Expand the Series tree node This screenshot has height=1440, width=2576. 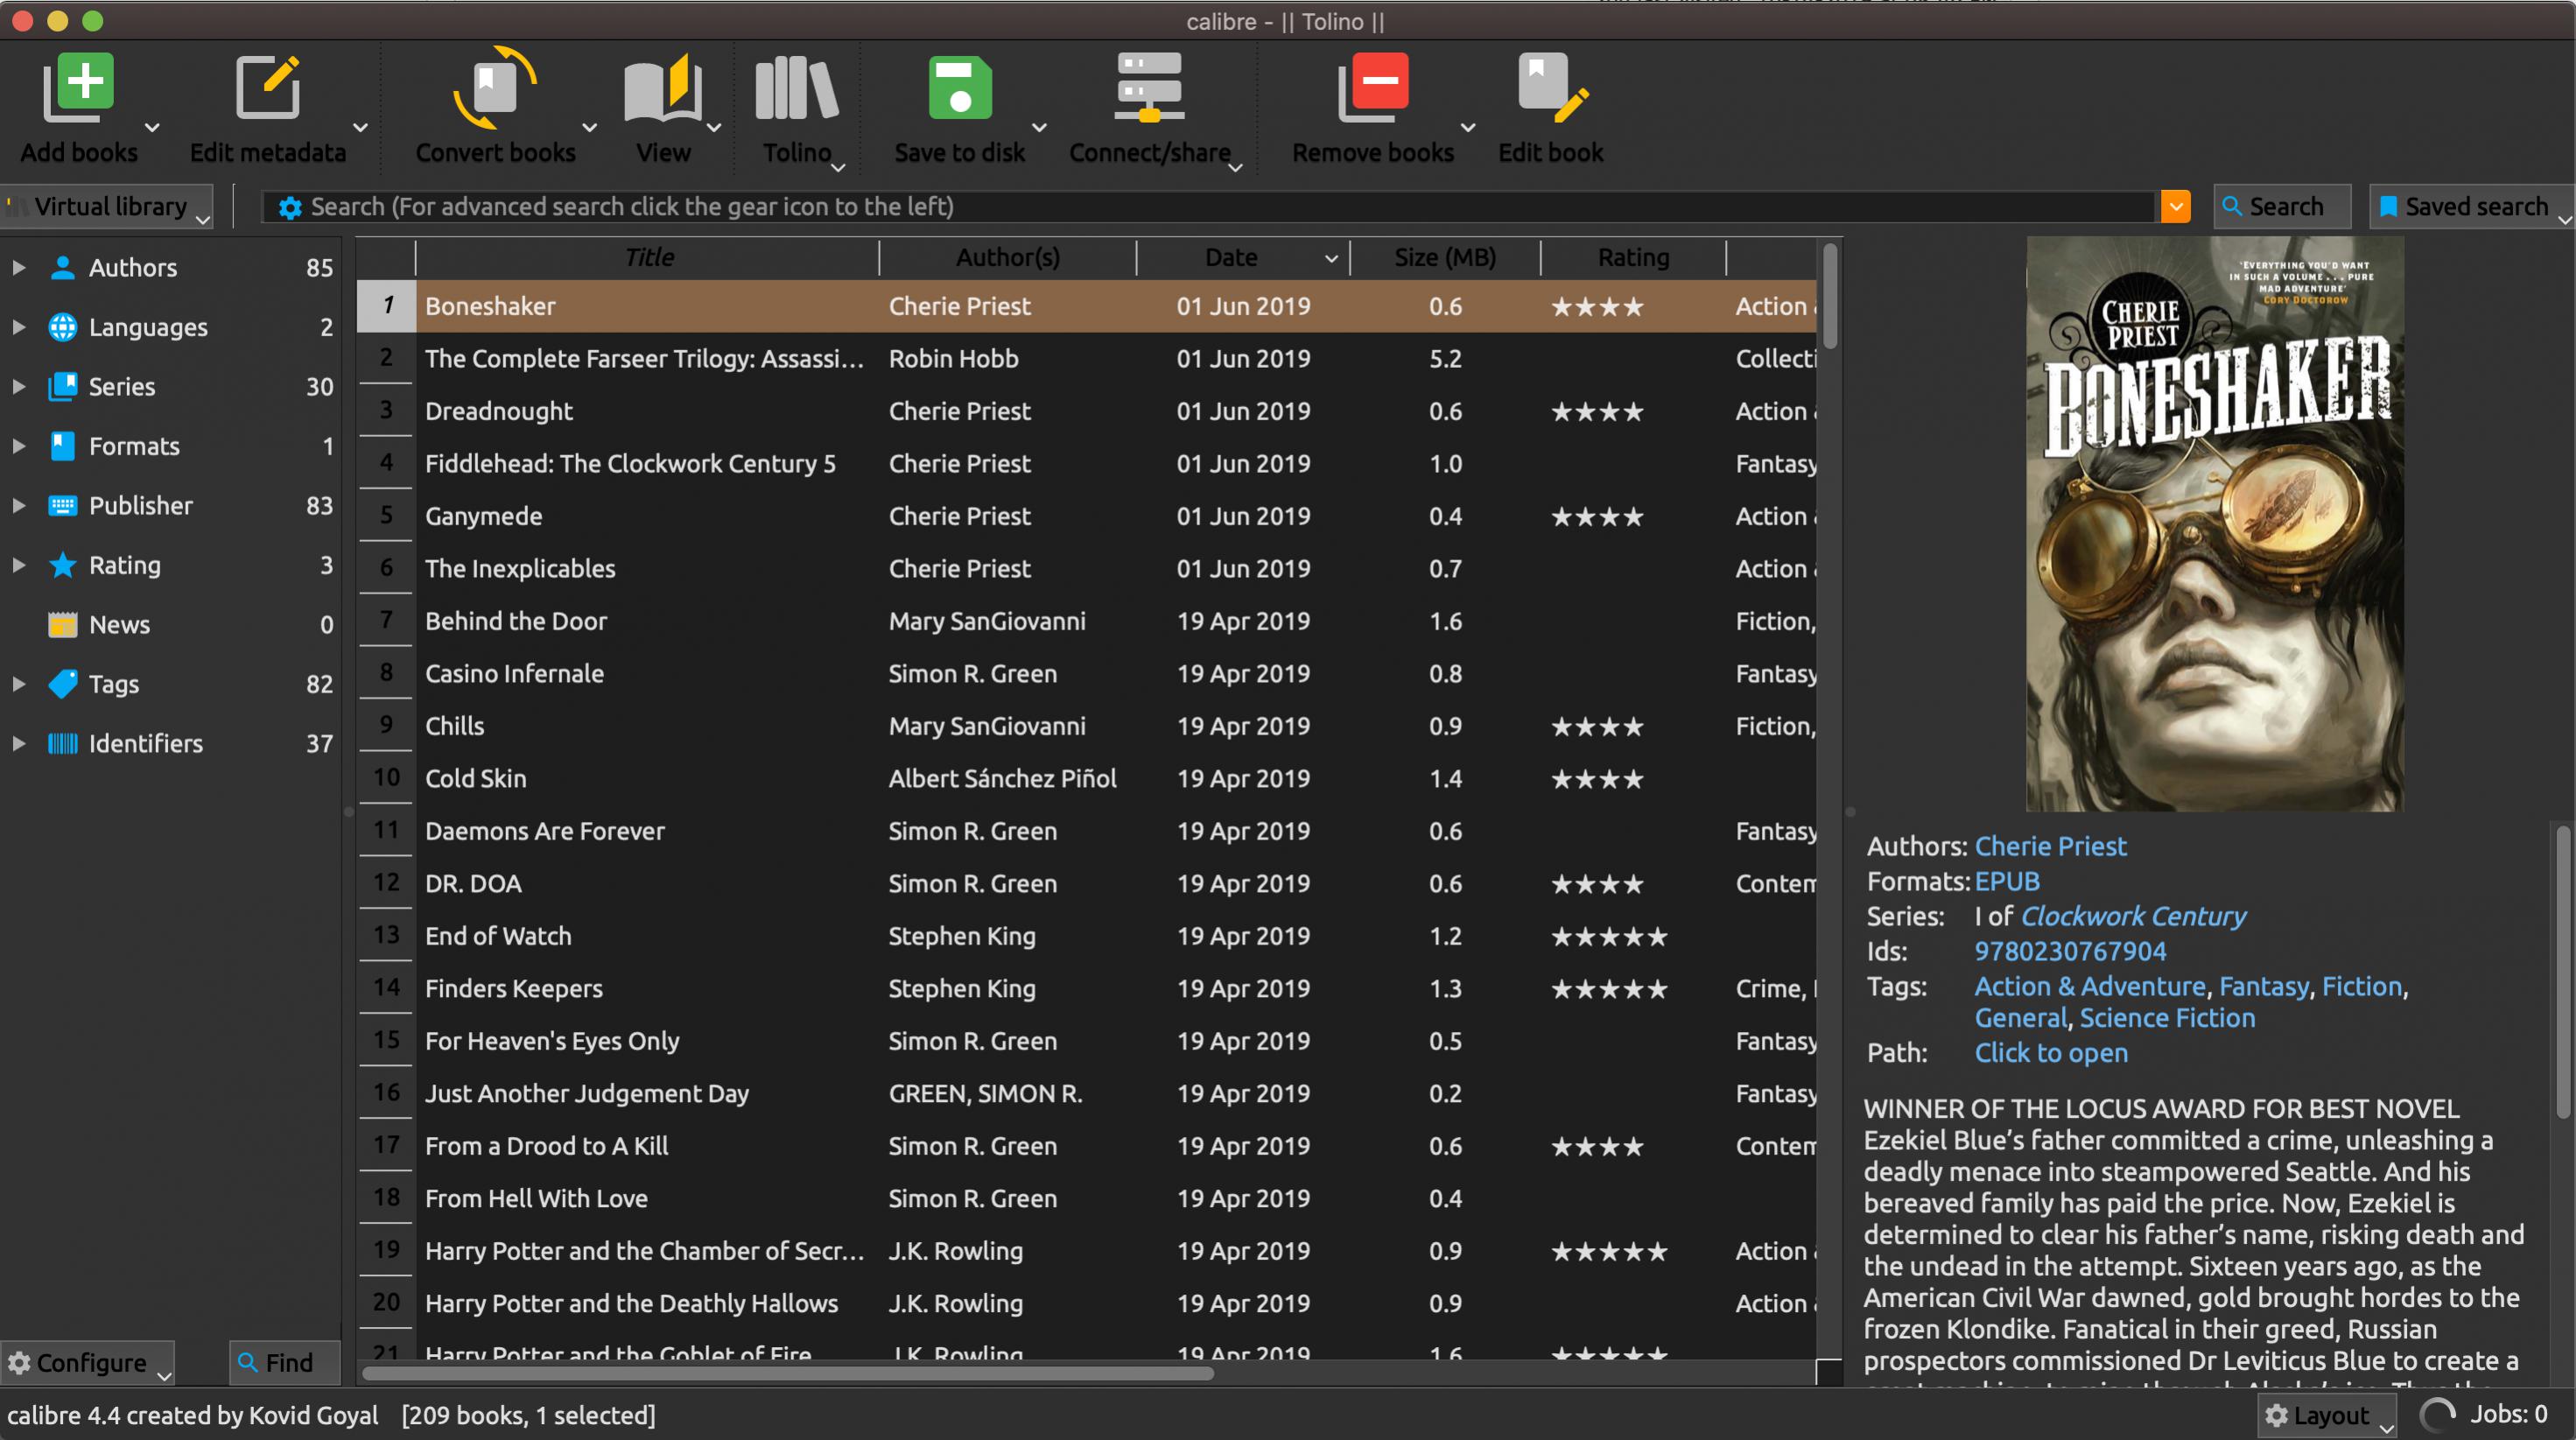pos(19,387)
